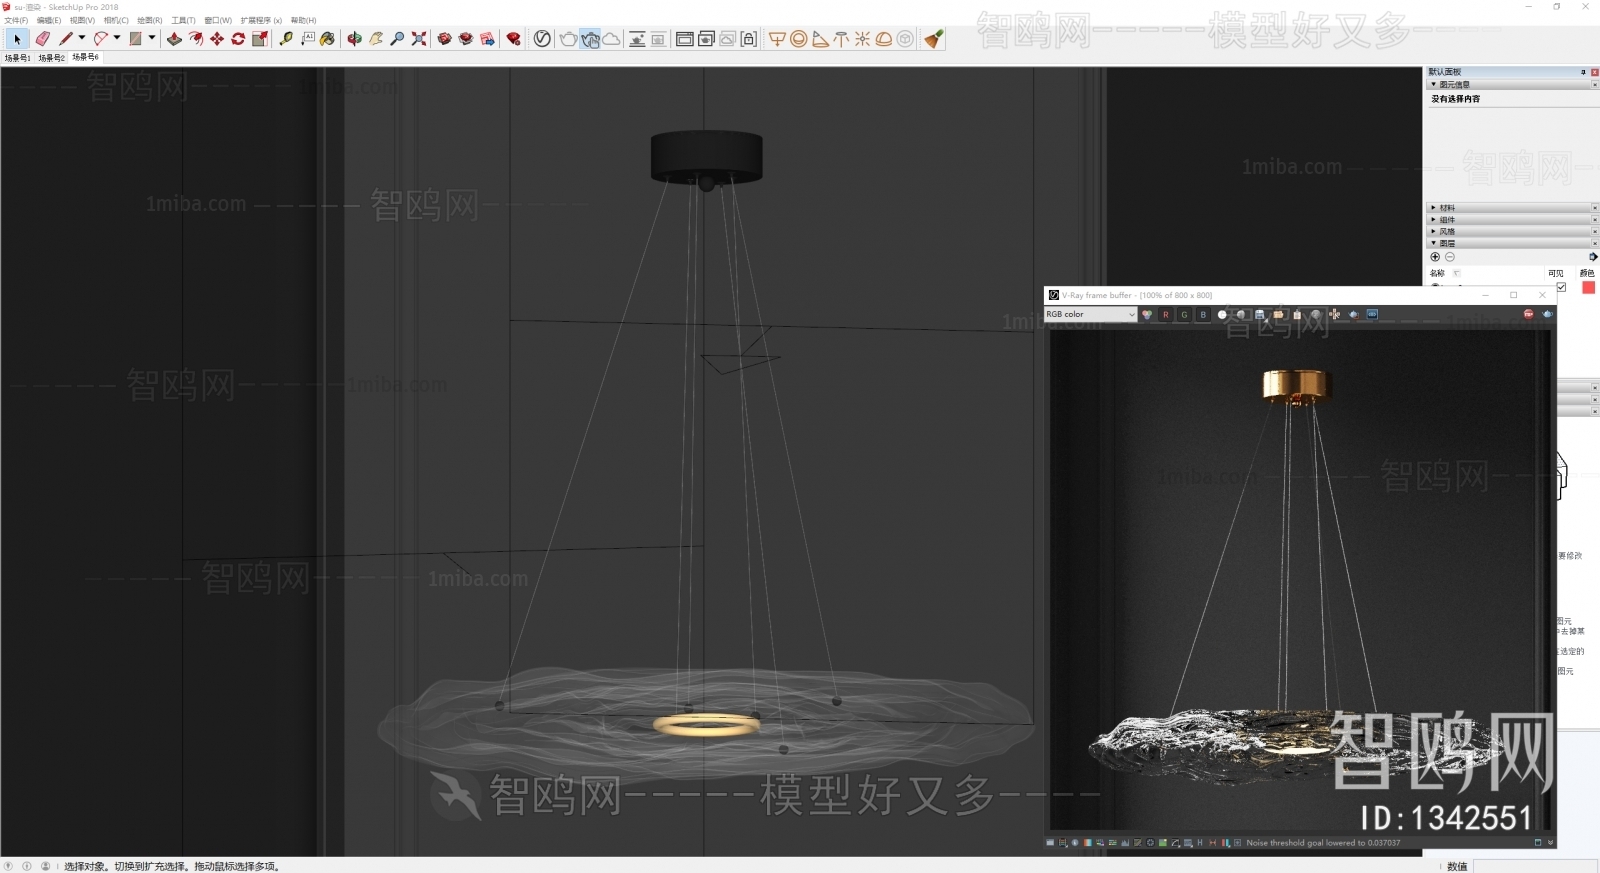The width and height of the screenshot is (1600, 873).
Task: Toggle blue channel in frame buffer
Action: point(1203,314)
